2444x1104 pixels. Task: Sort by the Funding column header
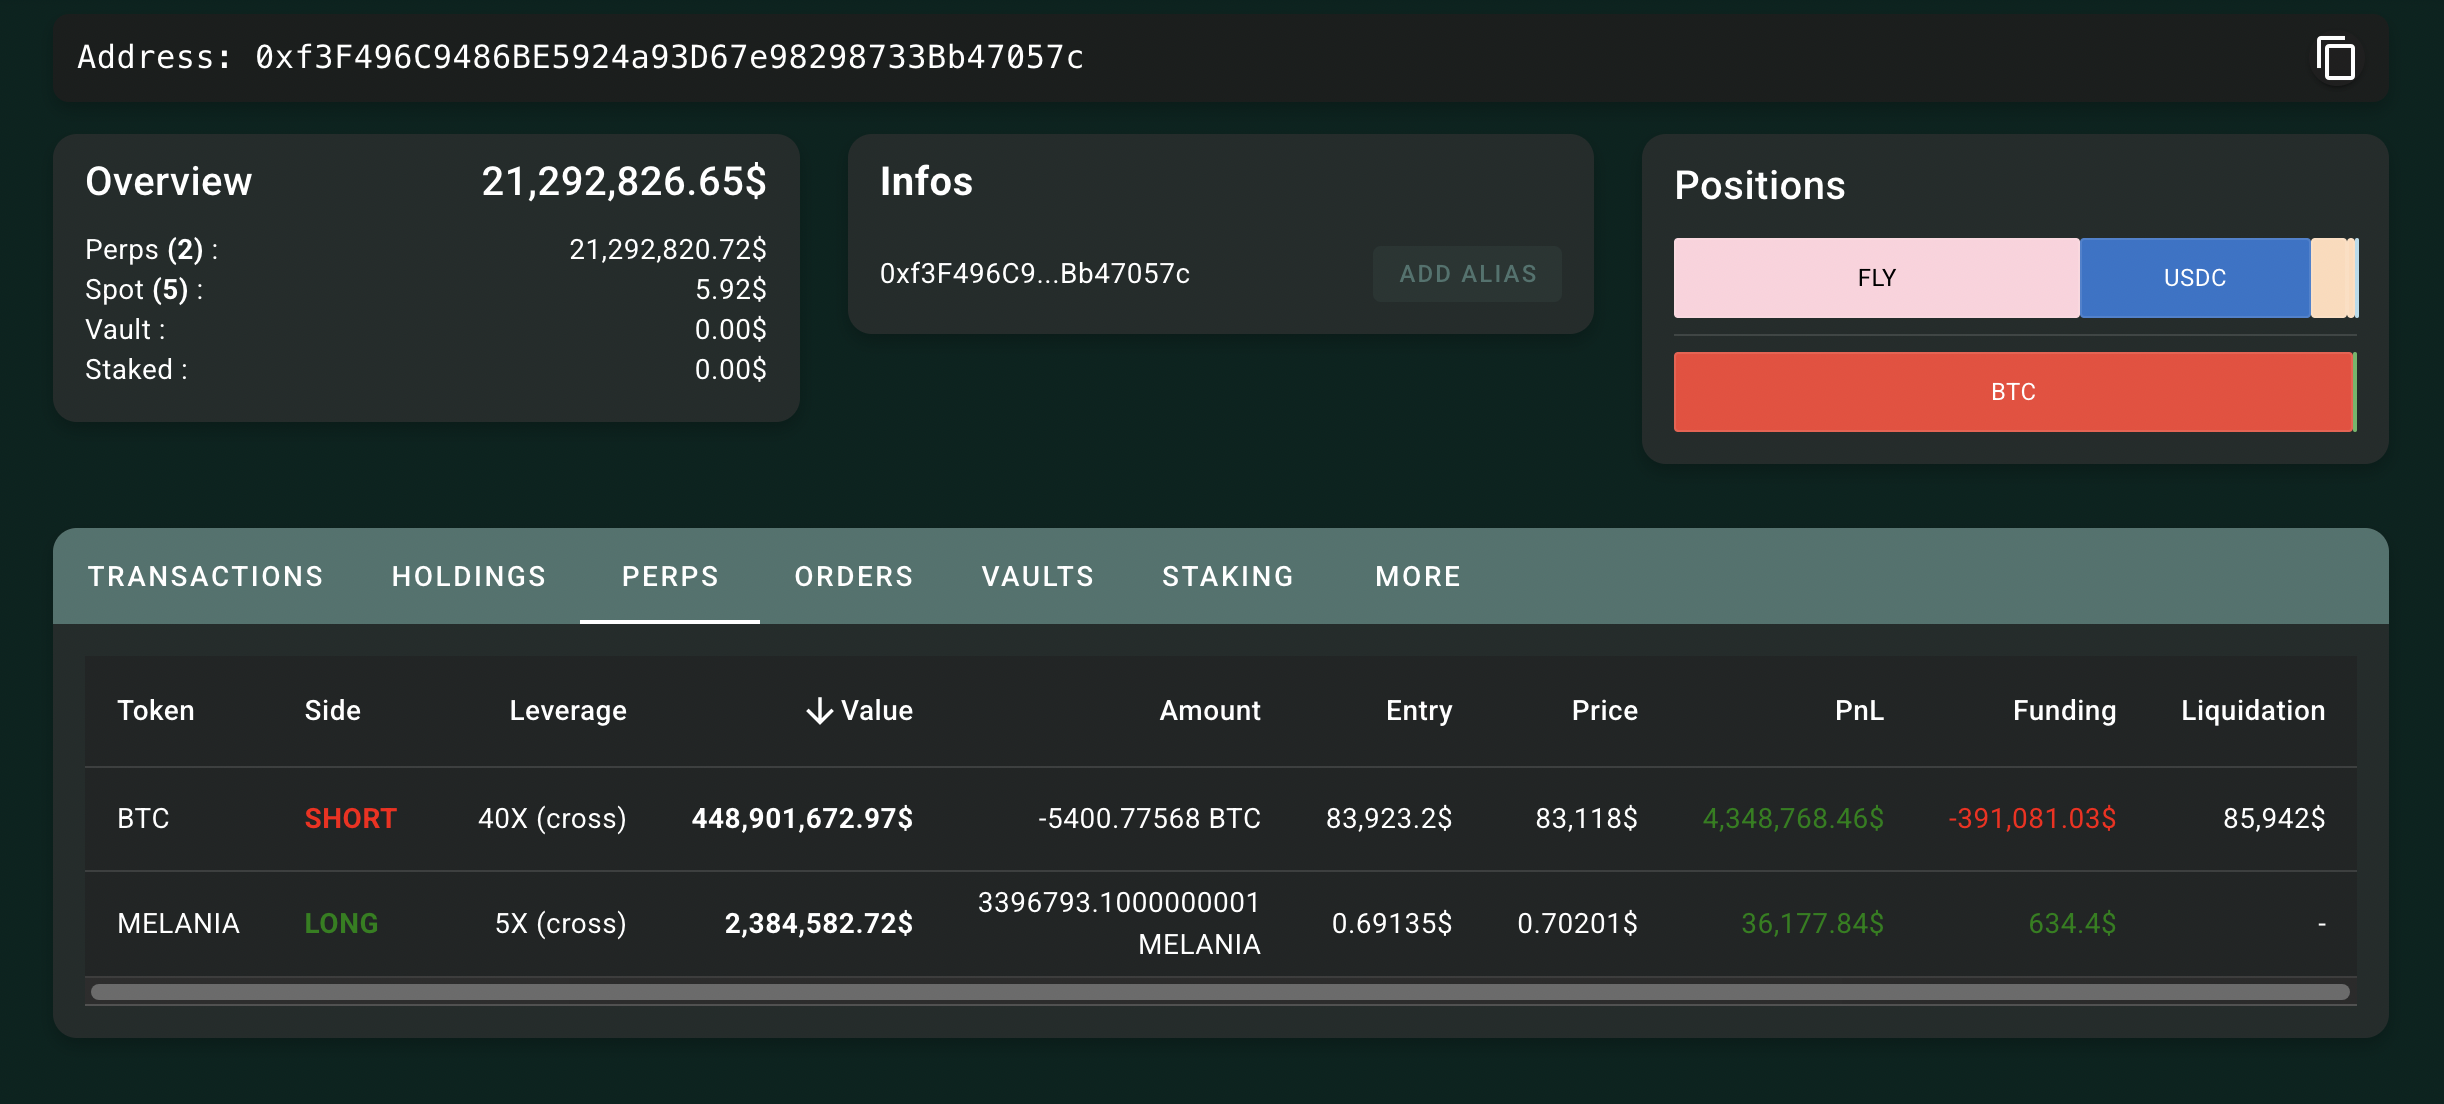tap(2064, 711)
